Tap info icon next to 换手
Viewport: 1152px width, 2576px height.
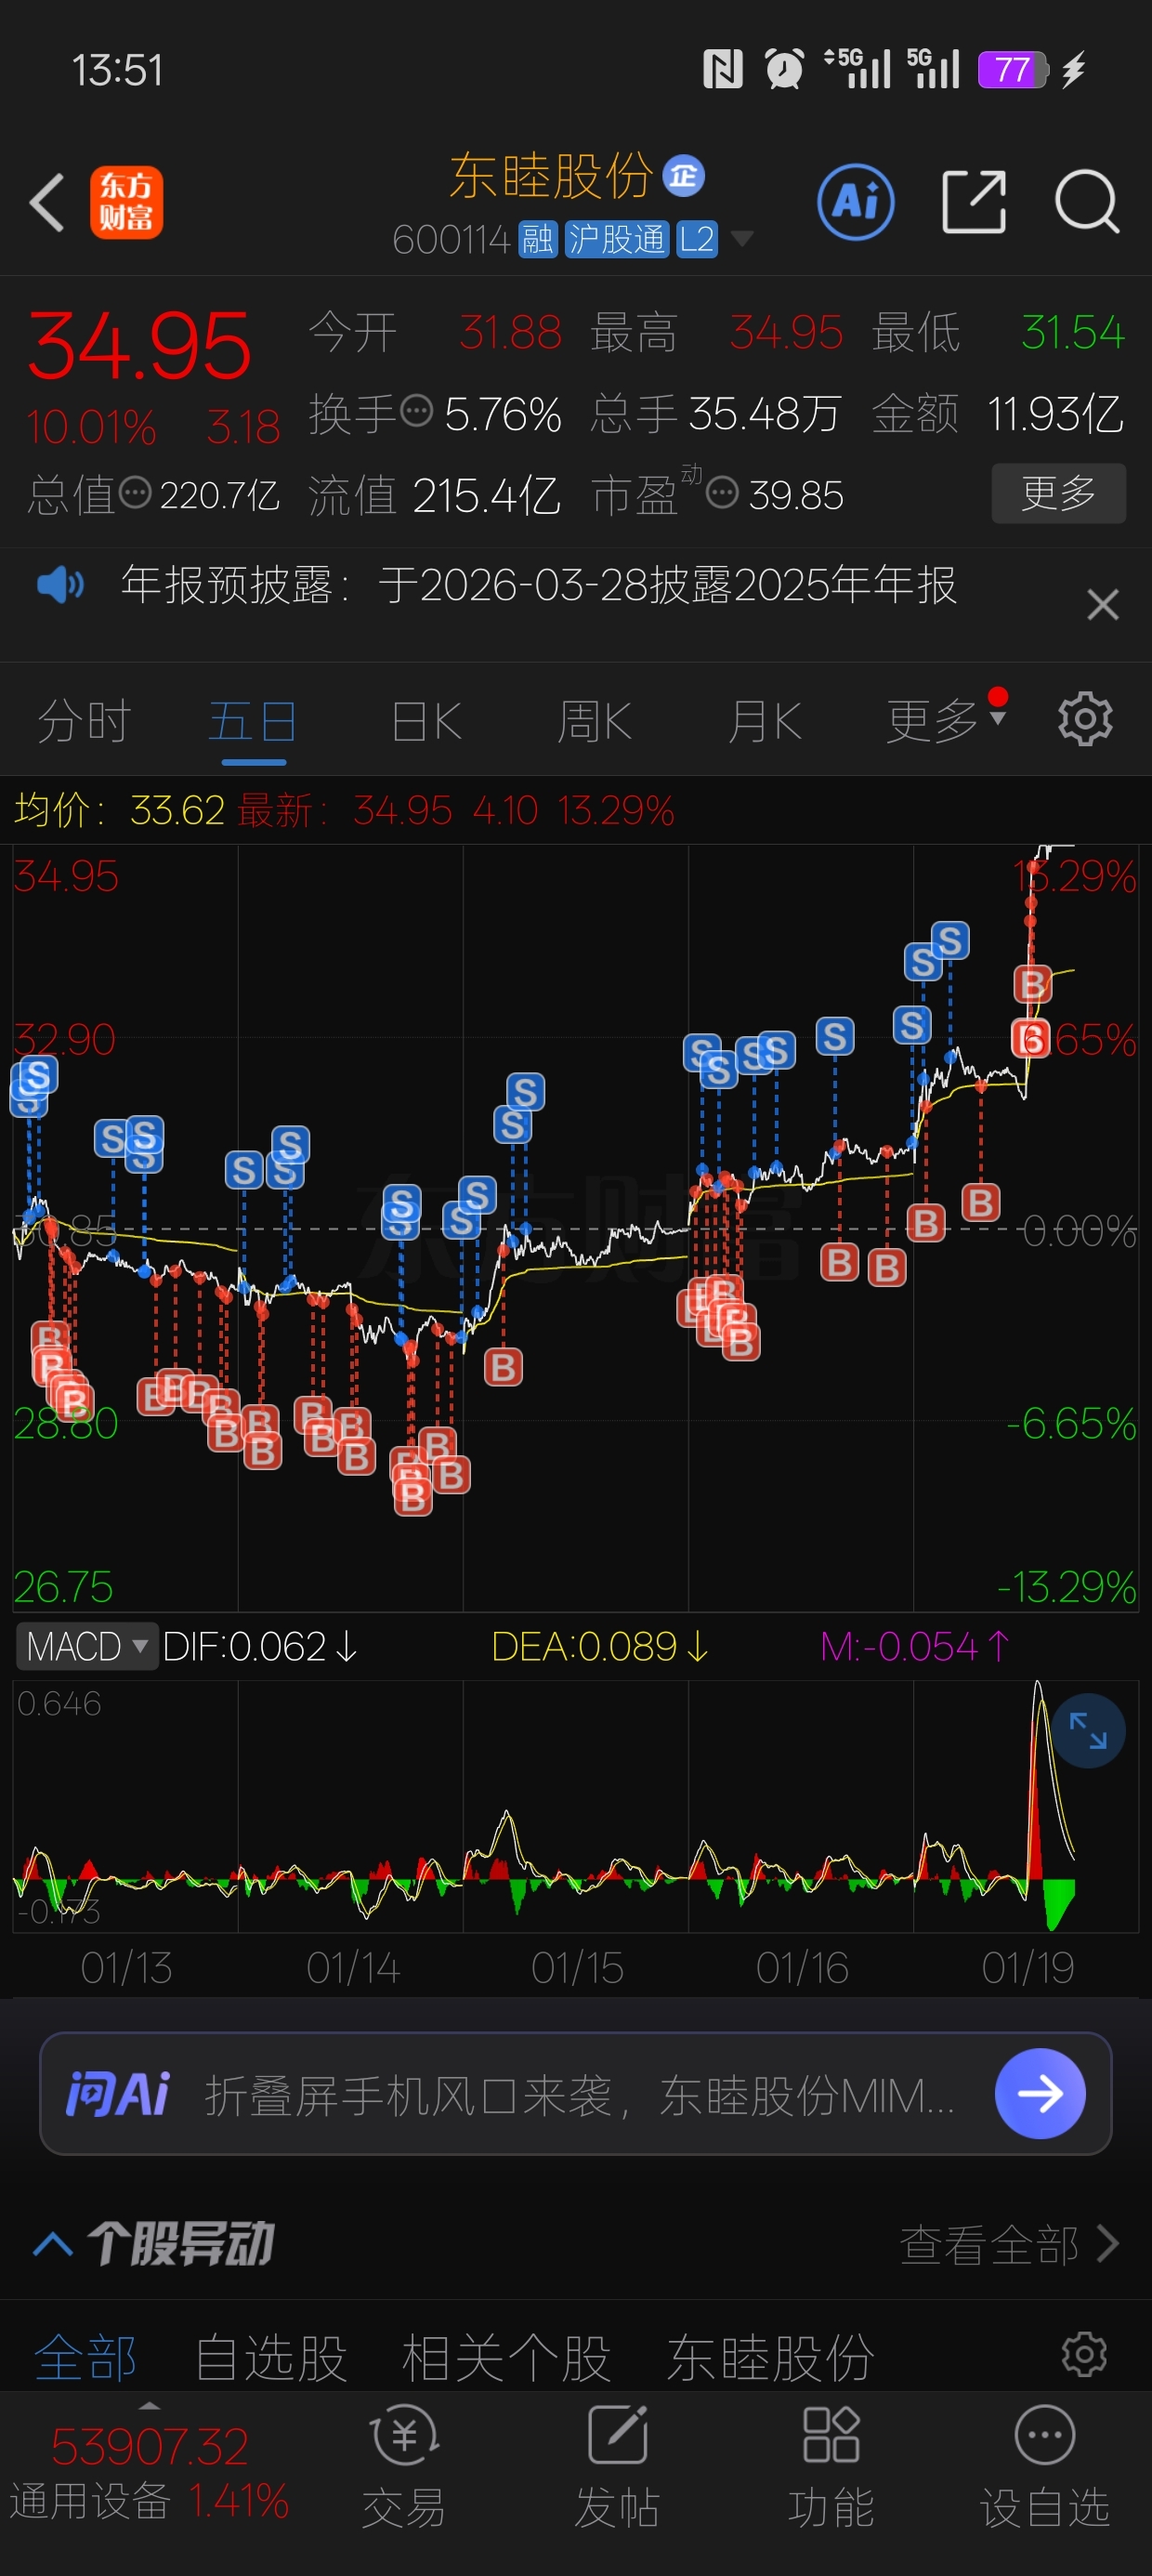(416, 410)
